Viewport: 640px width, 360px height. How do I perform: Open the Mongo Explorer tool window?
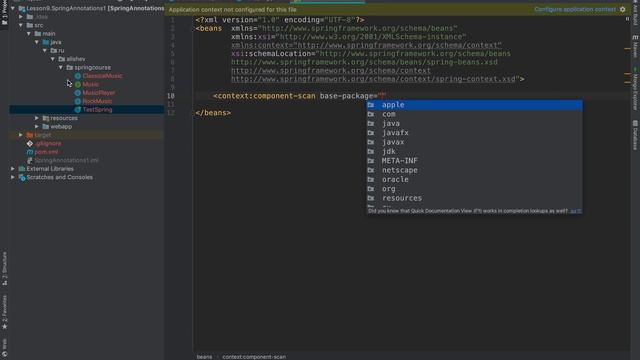click(x=635, y=89)
